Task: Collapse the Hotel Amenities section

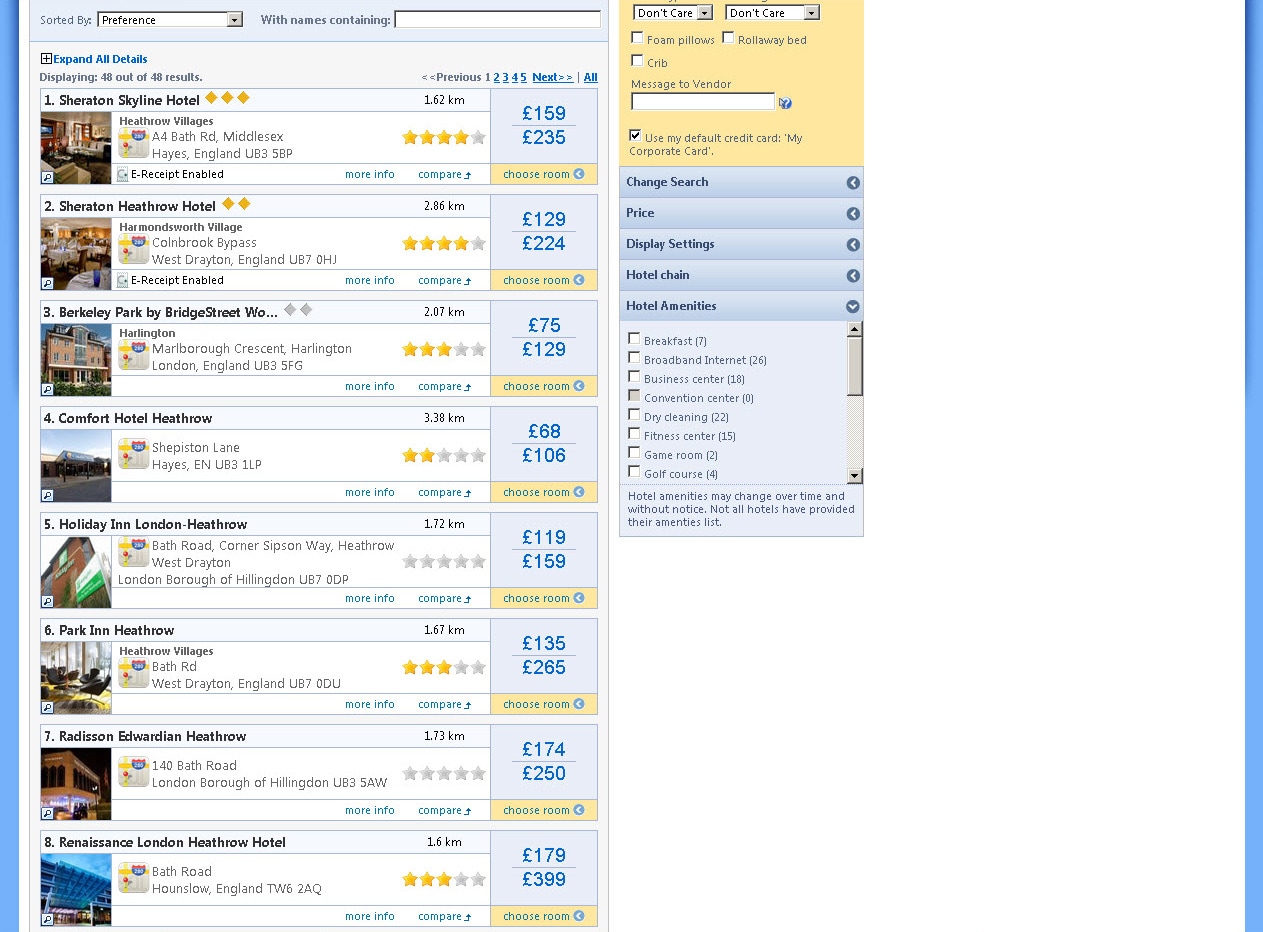Action: click(852, 307)
